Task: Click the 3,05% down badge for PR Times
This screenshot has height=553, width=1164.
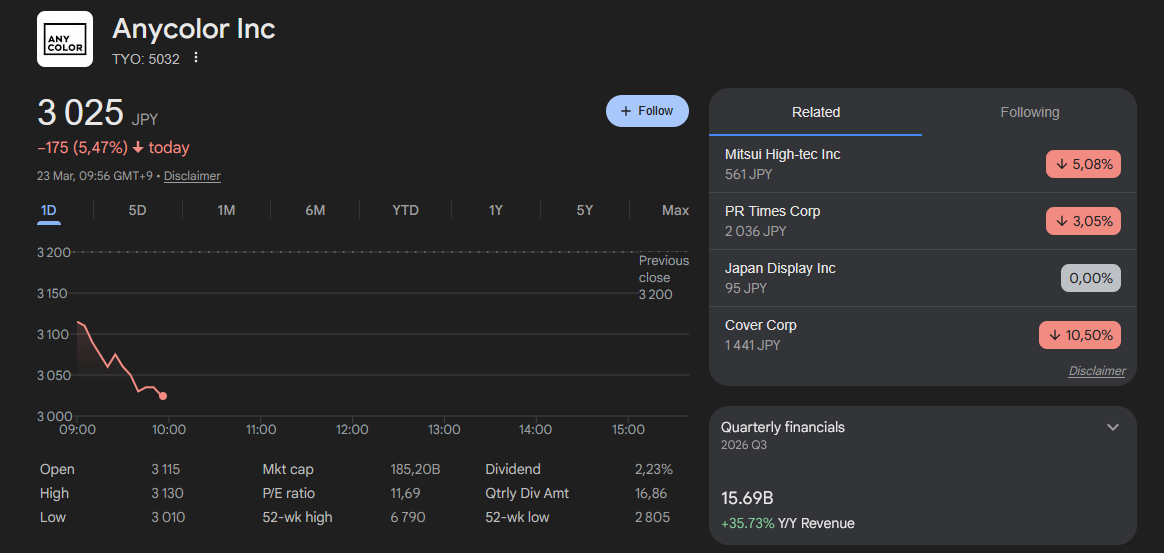Action: point(1083,221)
